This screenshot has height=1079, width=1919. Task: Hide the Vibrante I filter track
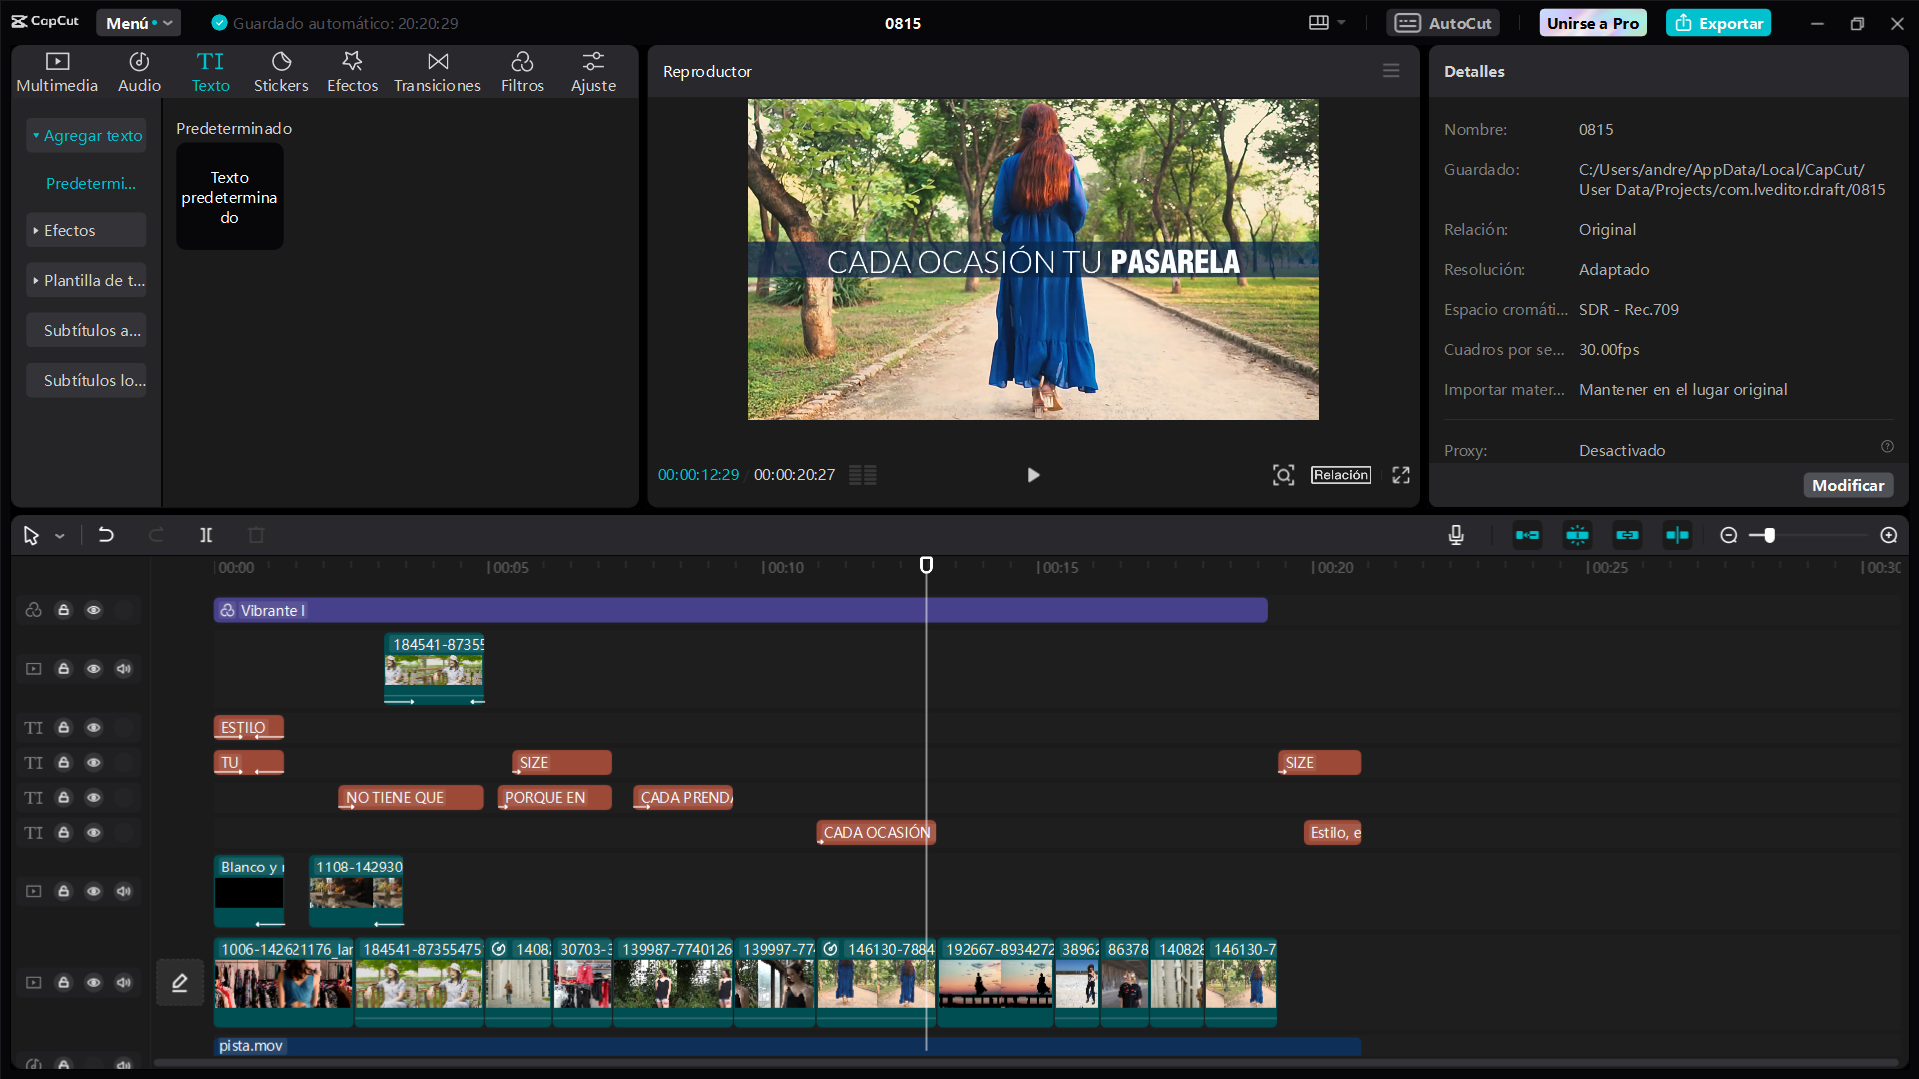[x=94, y=610]
